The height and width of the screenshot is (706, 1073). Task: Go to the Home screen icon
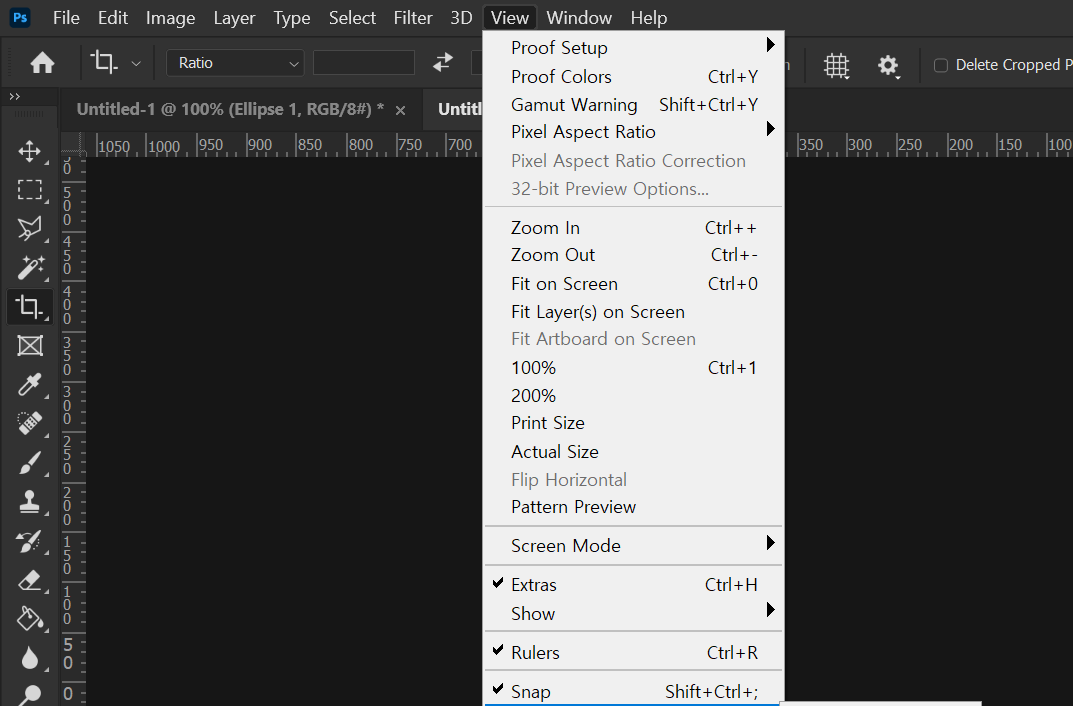(42, 64)
